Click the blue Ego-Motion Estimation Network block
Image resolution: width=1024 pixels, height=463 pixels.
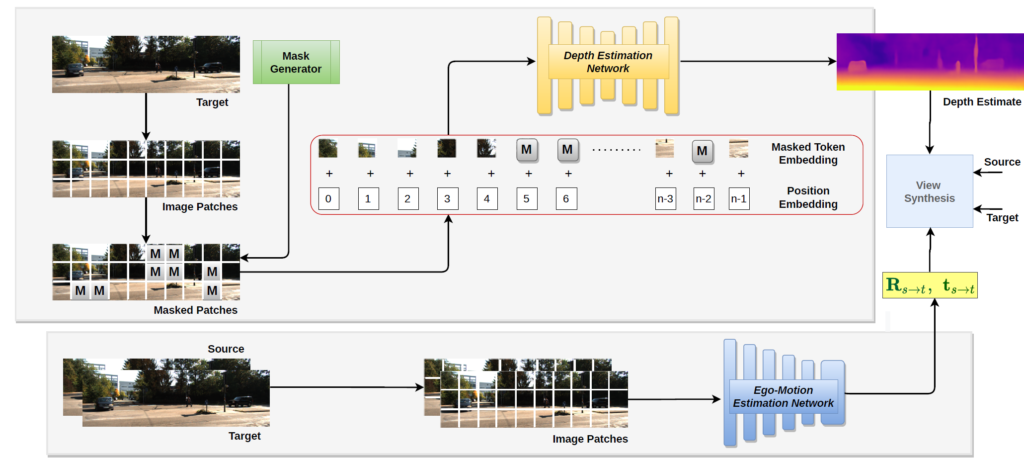[783, 396]
